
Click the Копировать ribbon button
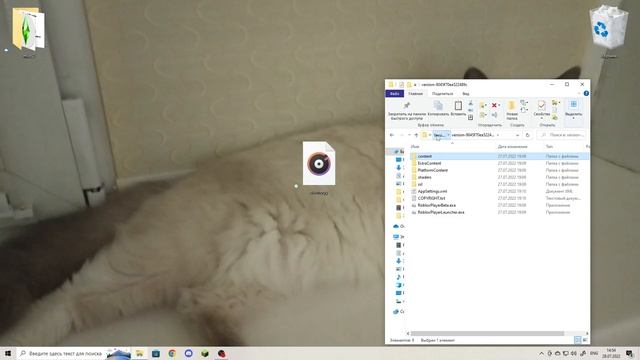pyautogui.click(x=438, y=109)
